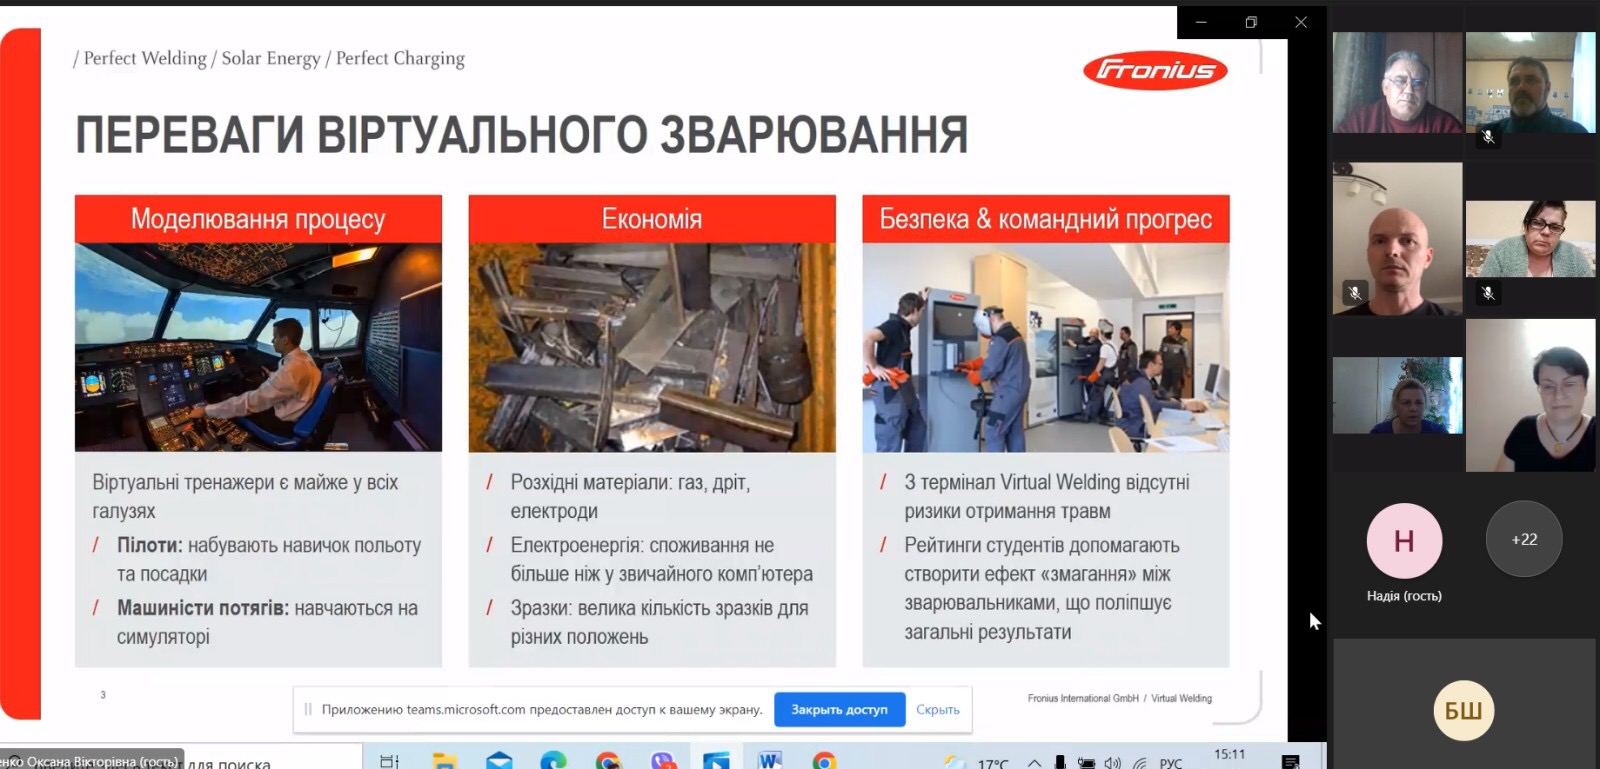The image size is (1600, 769).
Task: Grab the sharing bar drag handle
Action: point(308,709)
